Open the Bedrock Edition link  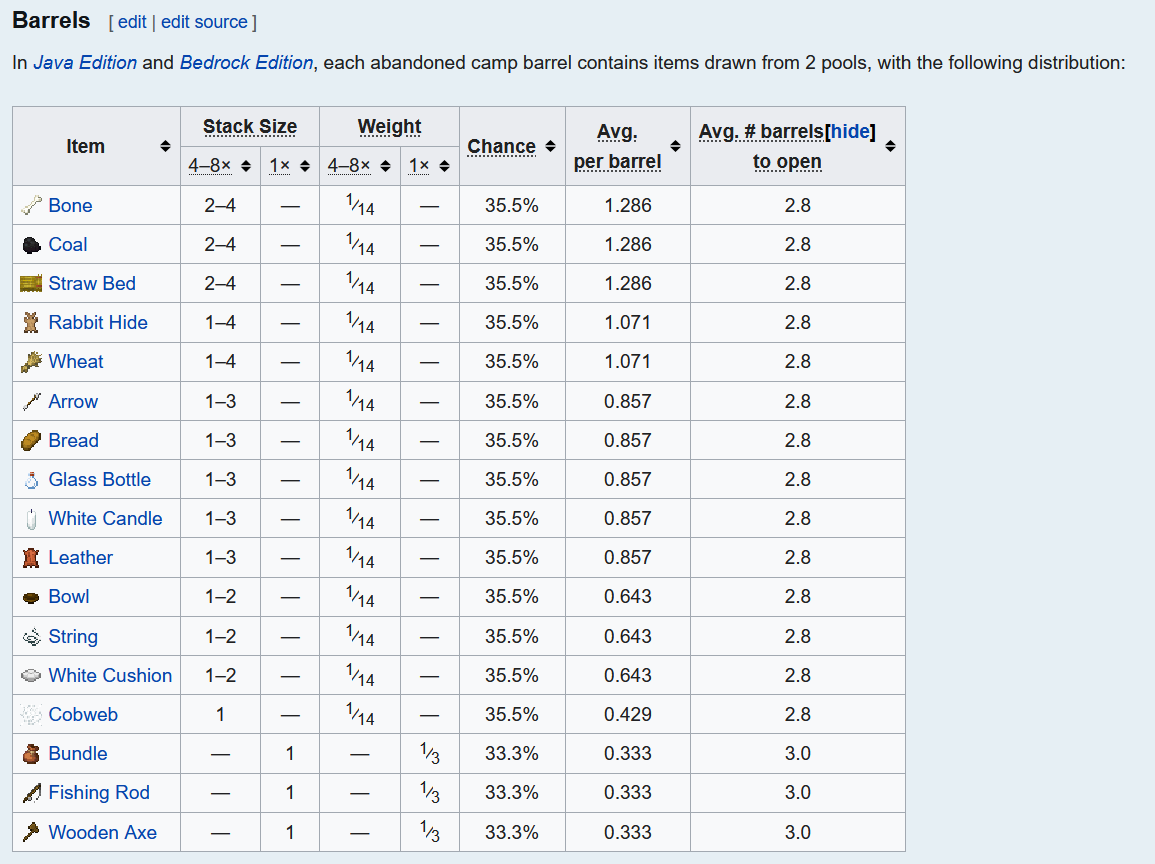(246, 63)
